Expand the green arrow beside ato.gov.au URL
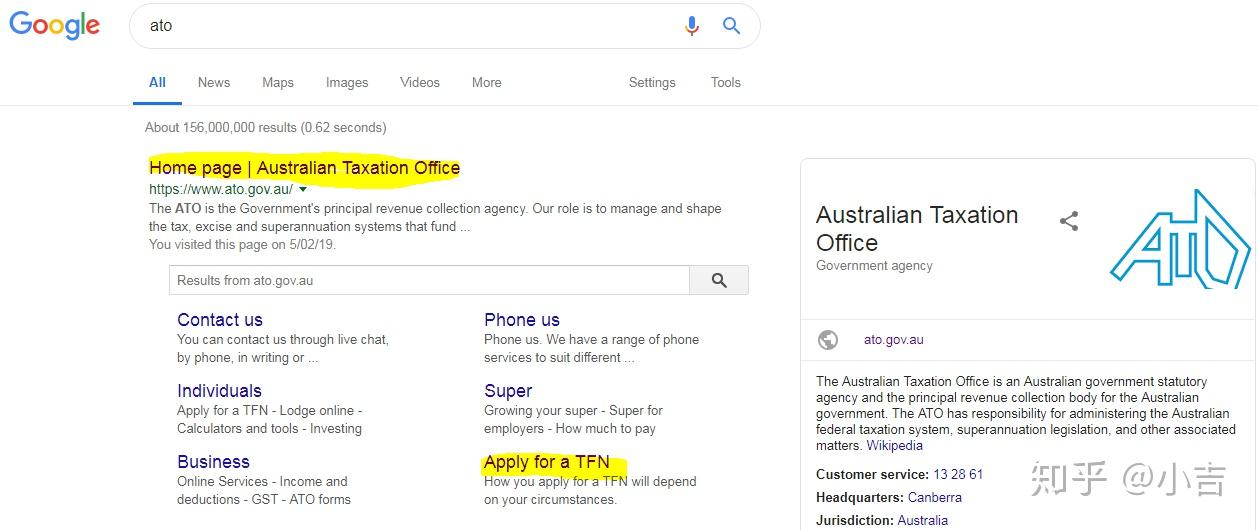Screen dimensions: 1259x530 (x=303, y=189)
